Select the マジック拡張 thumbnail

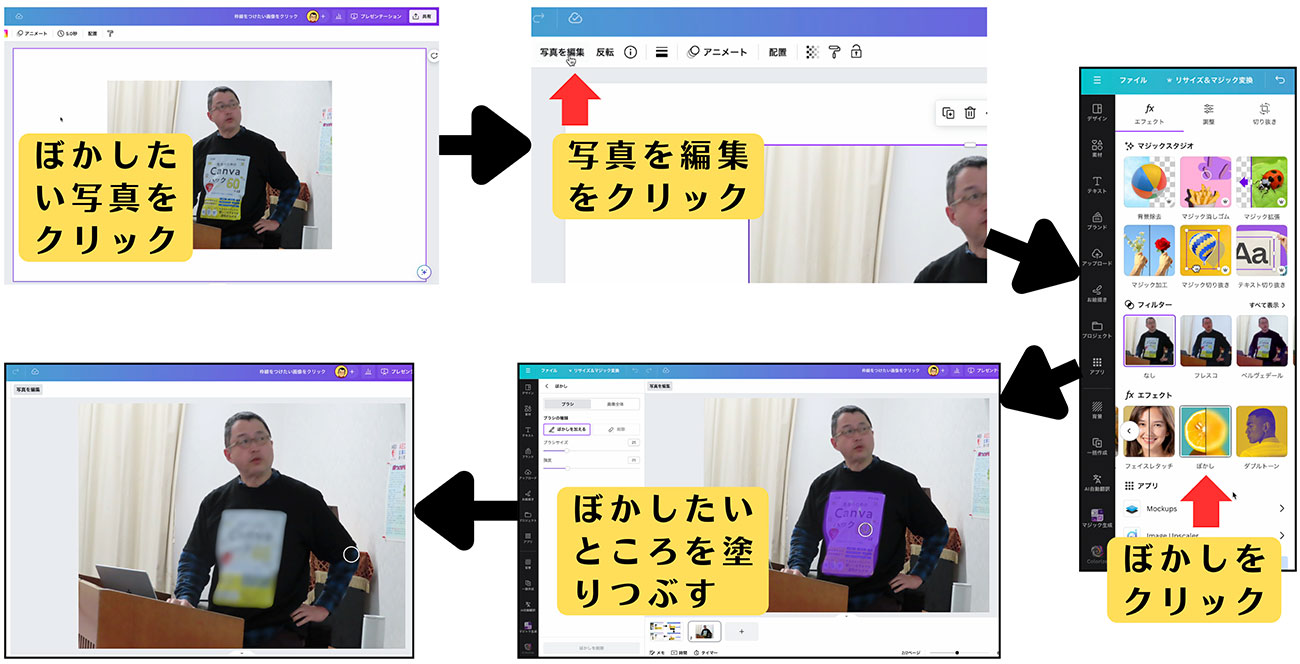1261,182
